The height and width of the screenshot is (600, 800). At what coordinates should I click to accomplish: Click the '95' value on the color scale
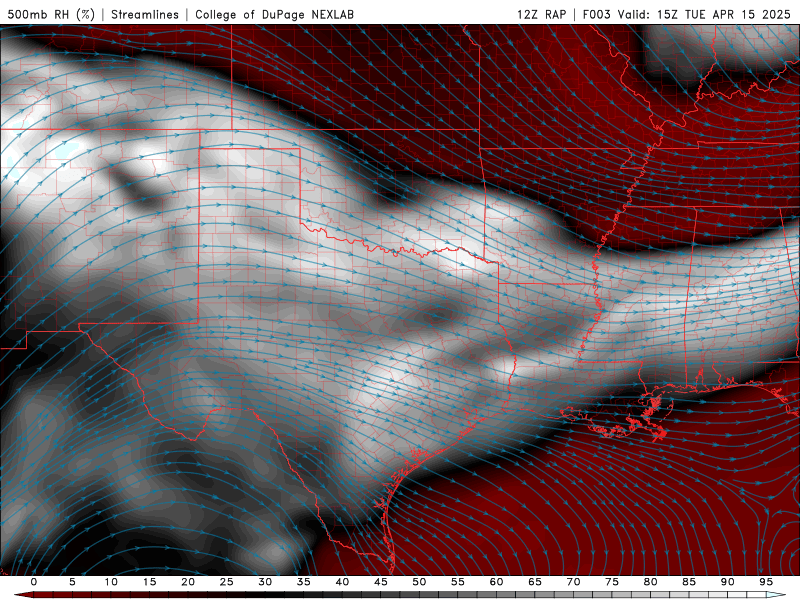tap(766, 582)
